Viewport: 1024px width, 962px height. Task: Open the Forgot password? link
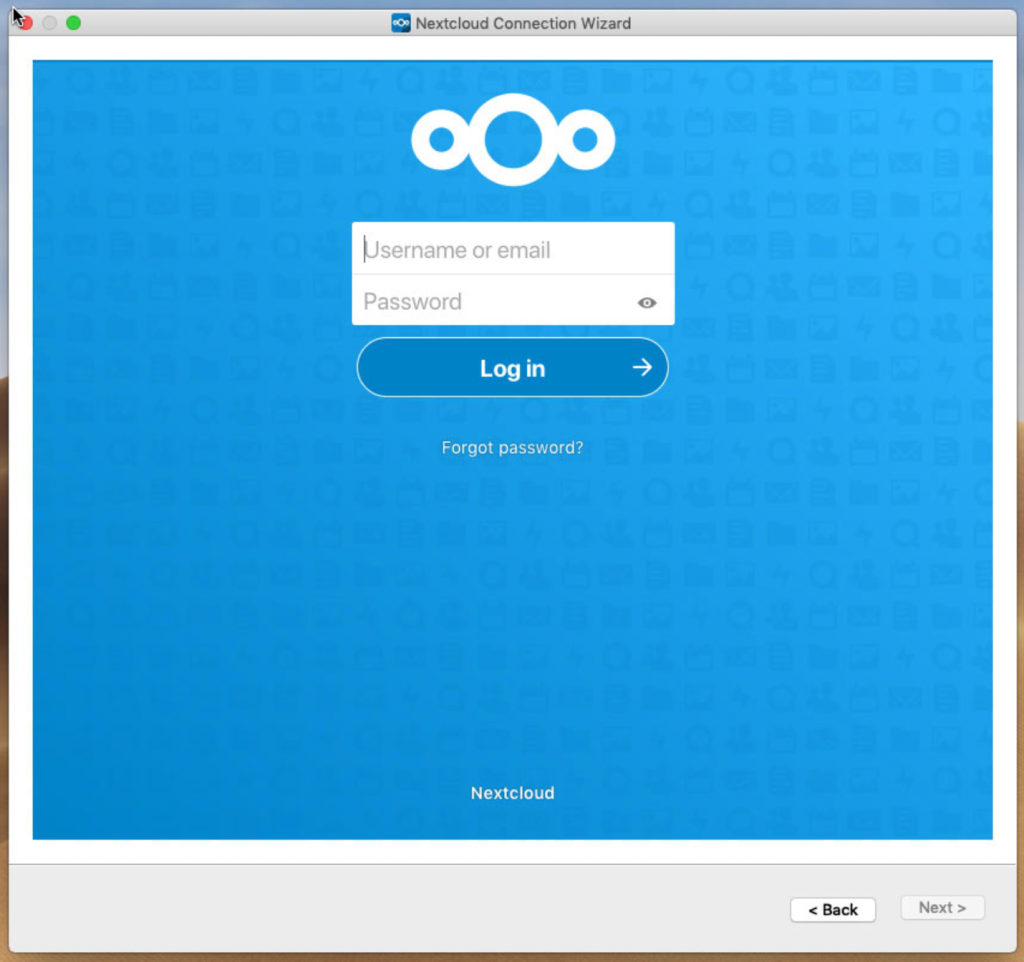click(512, 448)
